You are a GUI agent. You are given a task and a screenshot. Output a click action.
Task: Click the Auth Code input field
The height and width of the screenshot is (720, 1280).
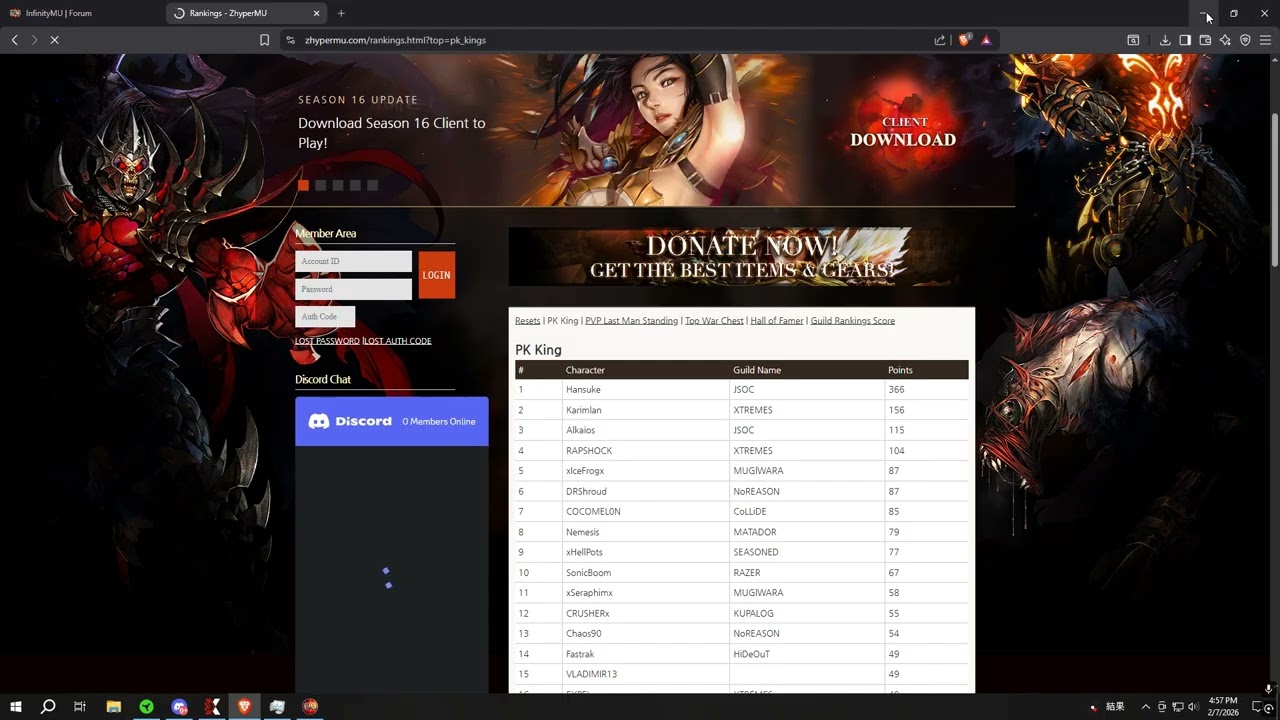point(325,316)
